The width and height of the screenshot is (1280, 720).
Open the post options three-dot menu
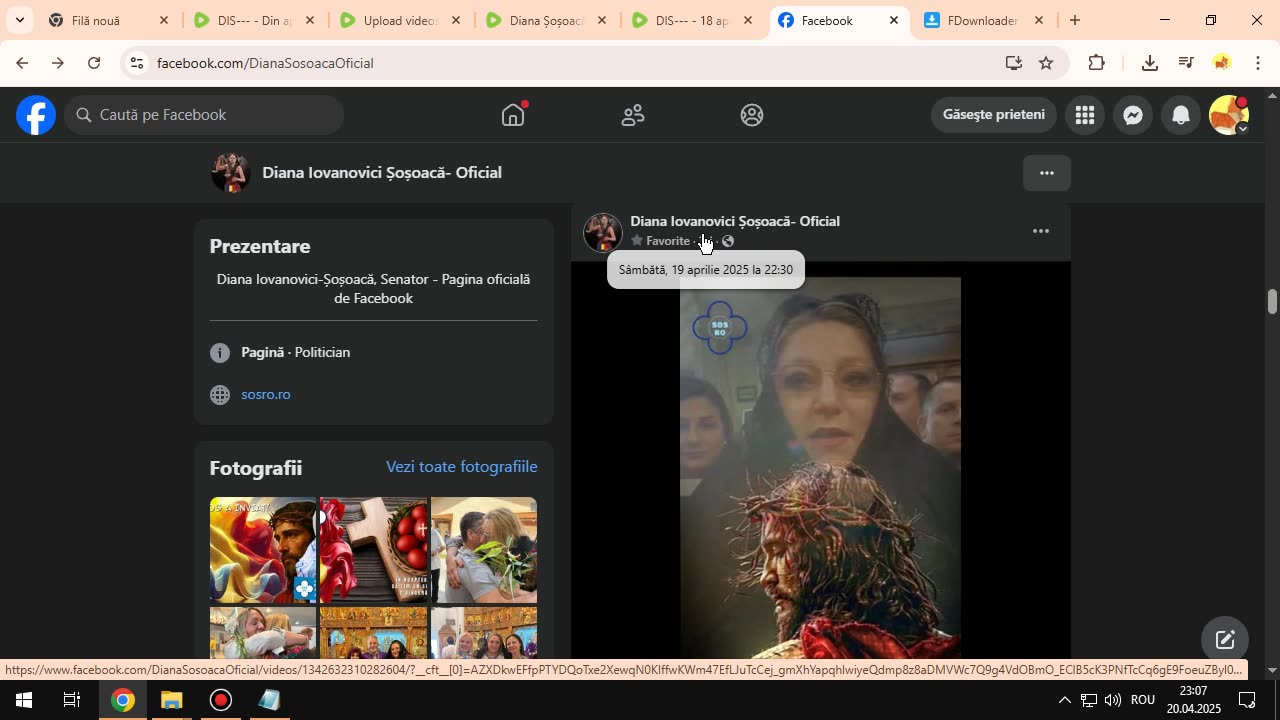(x=1041, y=231)
